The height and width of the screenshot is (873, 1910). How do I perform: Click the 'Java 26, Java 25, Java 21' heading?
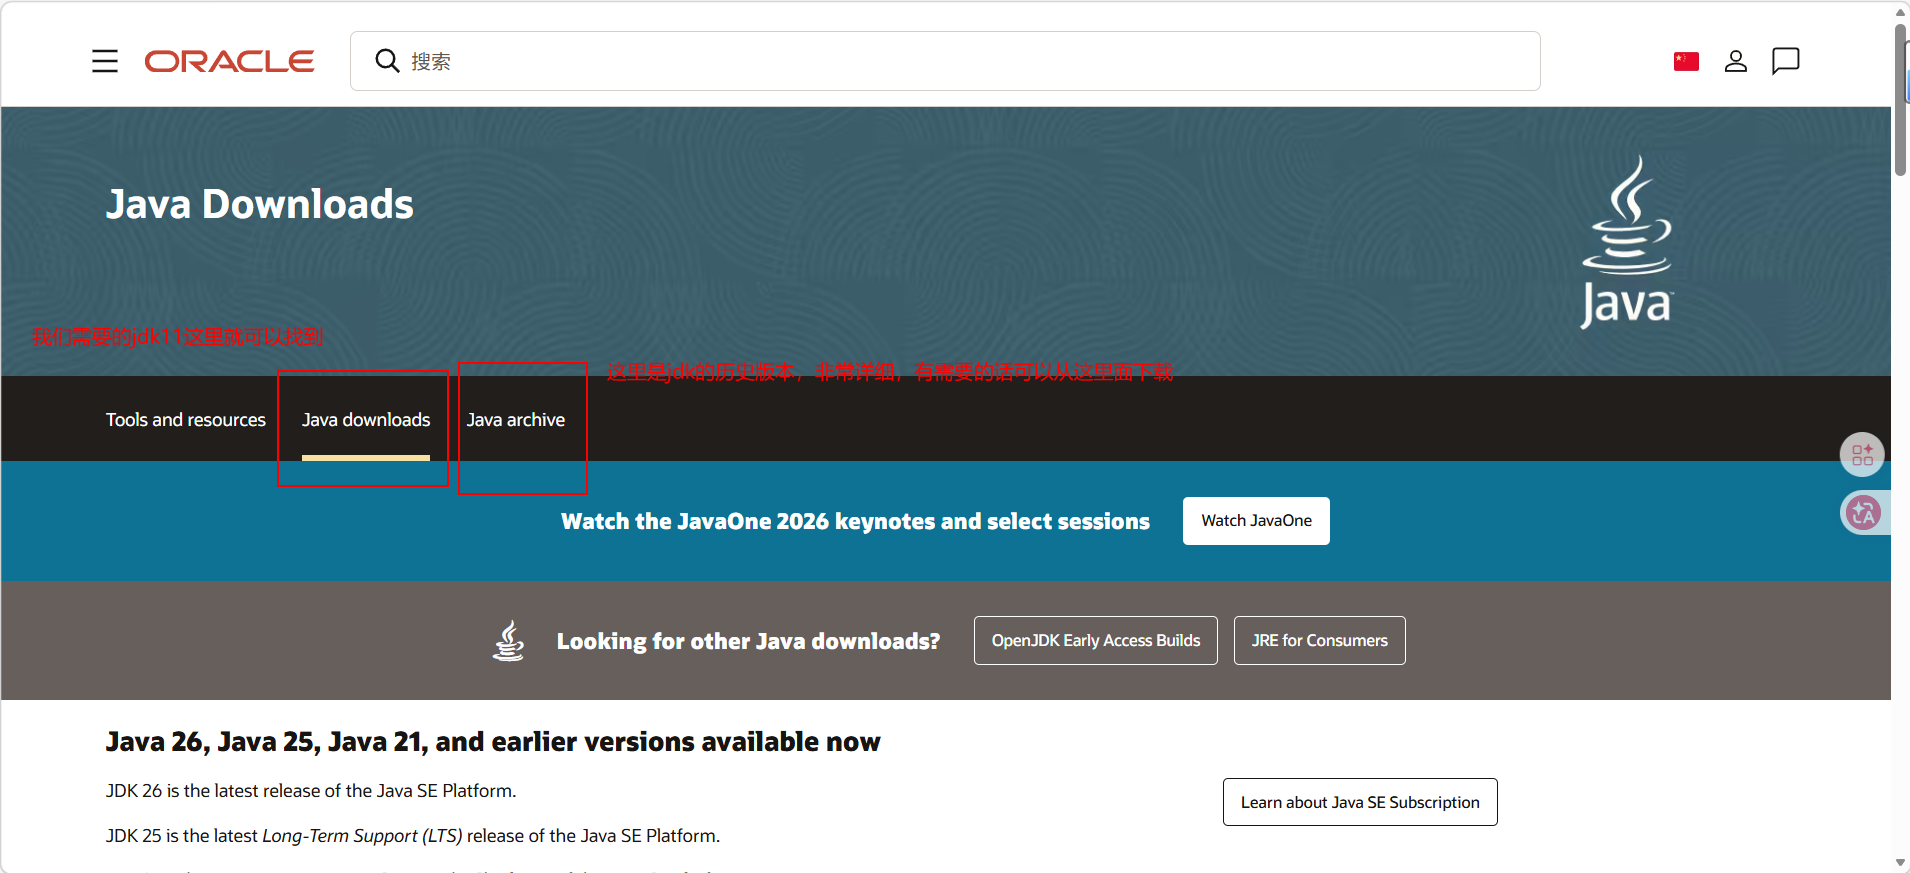(x=493, y=742)
